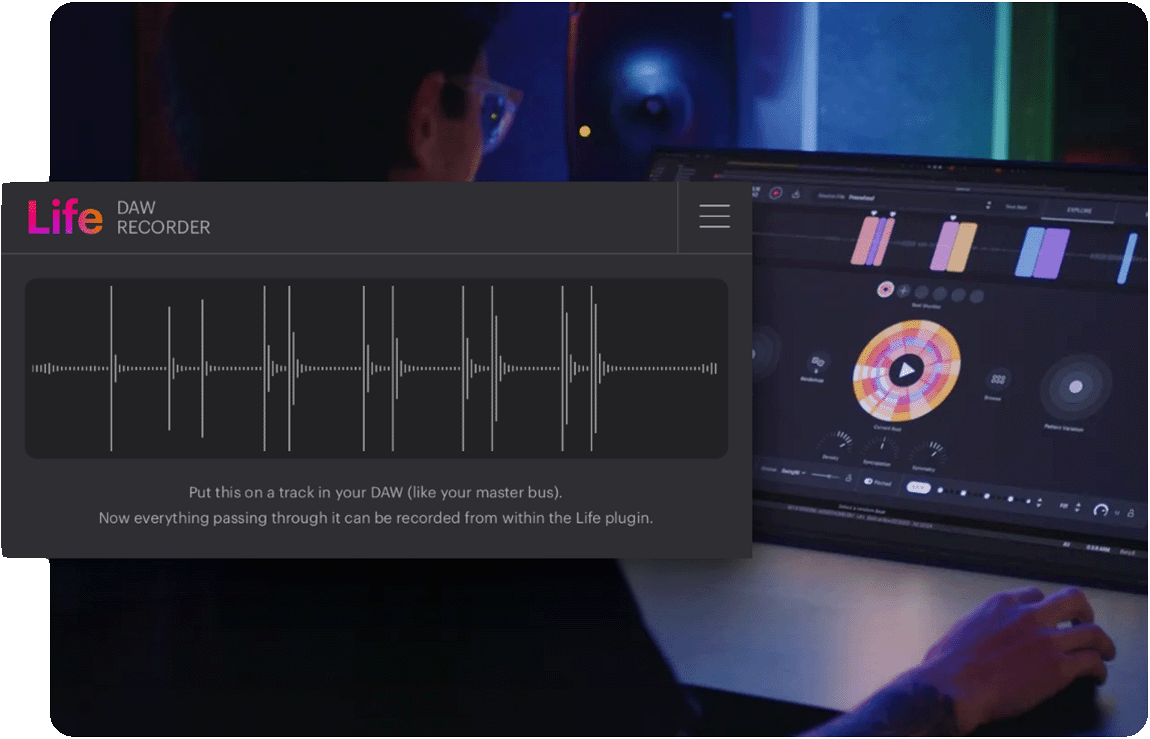Image resolution: width=1150 pixels, height=739 pixels.
Task: Select the blue and purple slice block
Action: tap(1042, 253)
